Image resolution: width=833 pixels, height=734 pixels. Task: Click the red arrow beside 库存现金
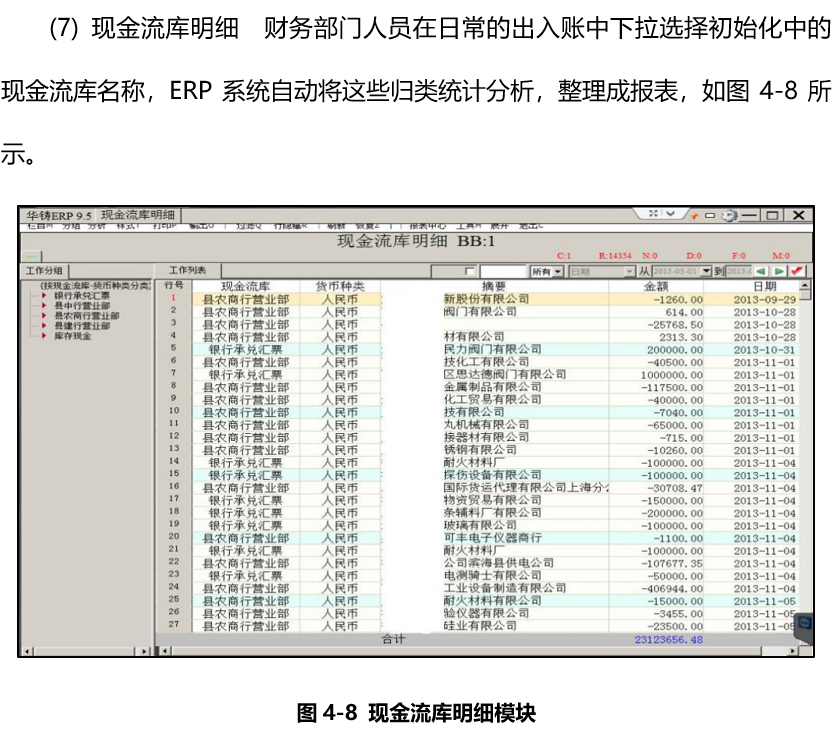[x=45, y=336]
